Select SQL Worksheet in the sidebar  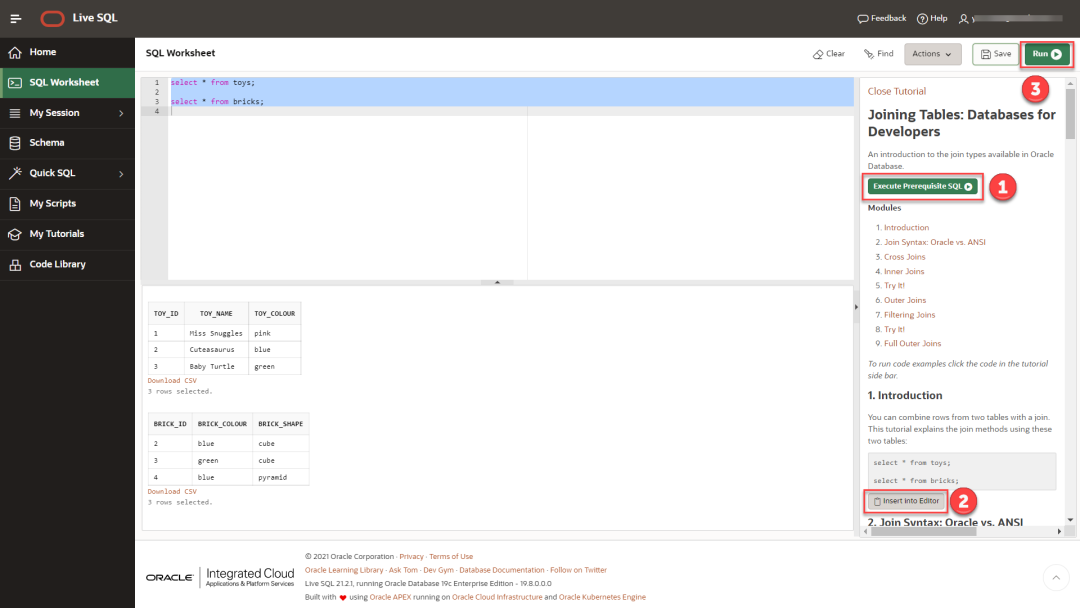pos(68,83)
